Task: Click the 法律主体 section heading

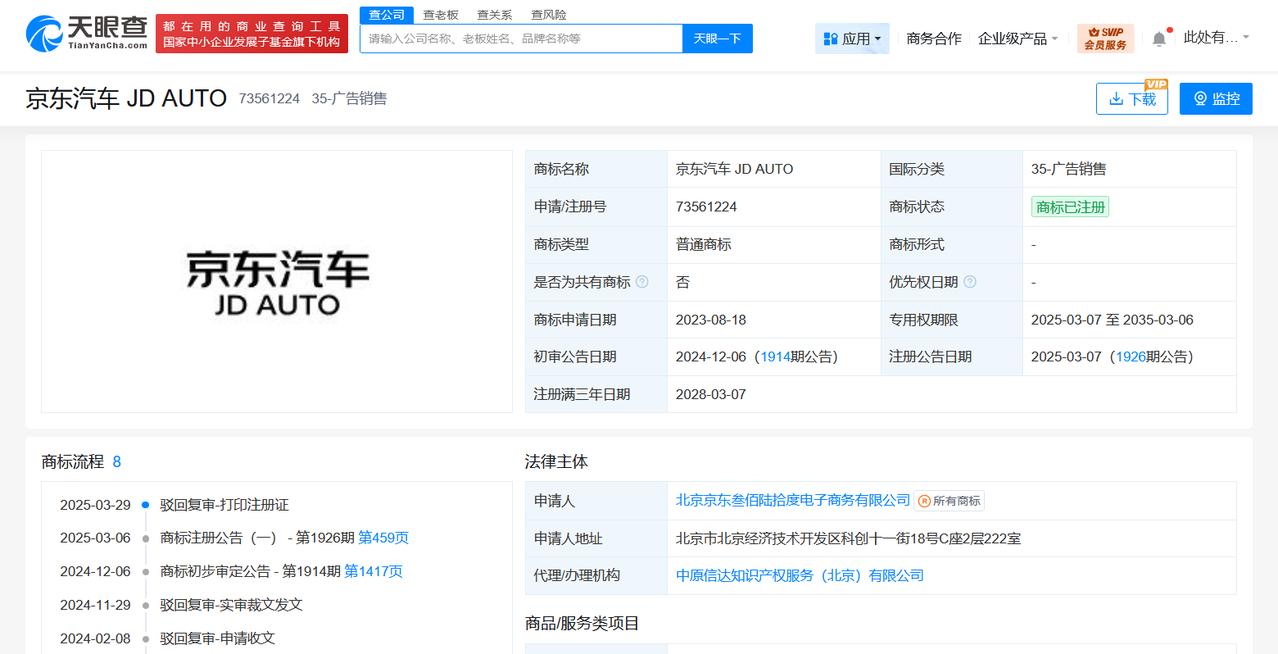Action: tap(556, 462)
